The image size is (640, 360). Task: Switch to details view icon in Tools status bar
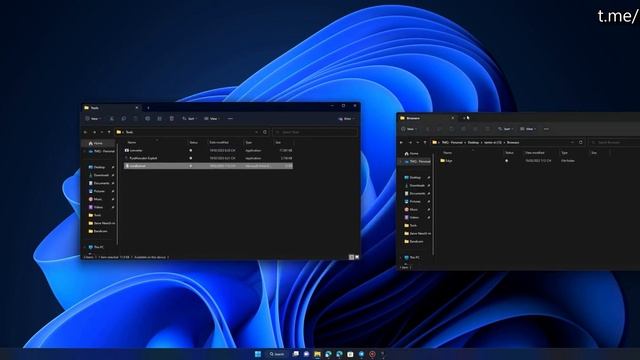tap(351, 257)
